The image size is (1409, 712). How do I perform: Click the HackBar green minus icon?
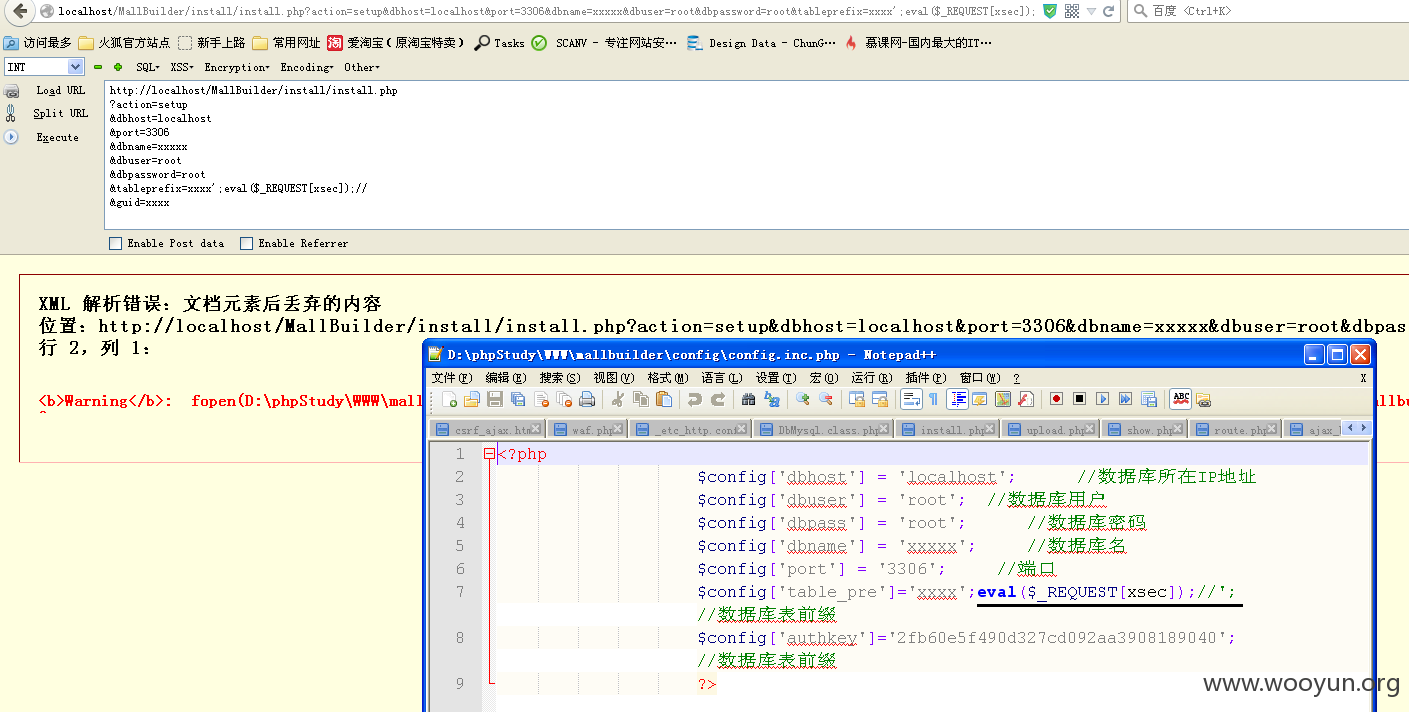point(98,67)
